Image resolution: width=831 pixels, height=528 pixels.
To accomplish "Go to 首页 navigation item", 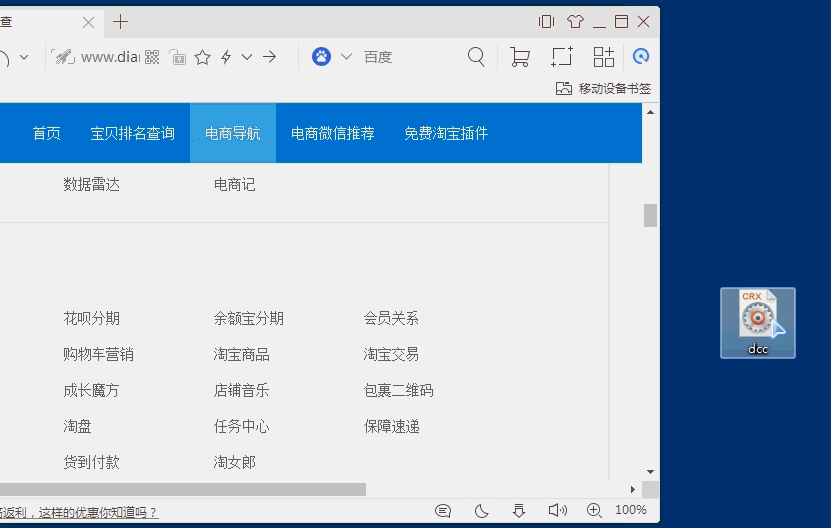I will pos(47,133).
